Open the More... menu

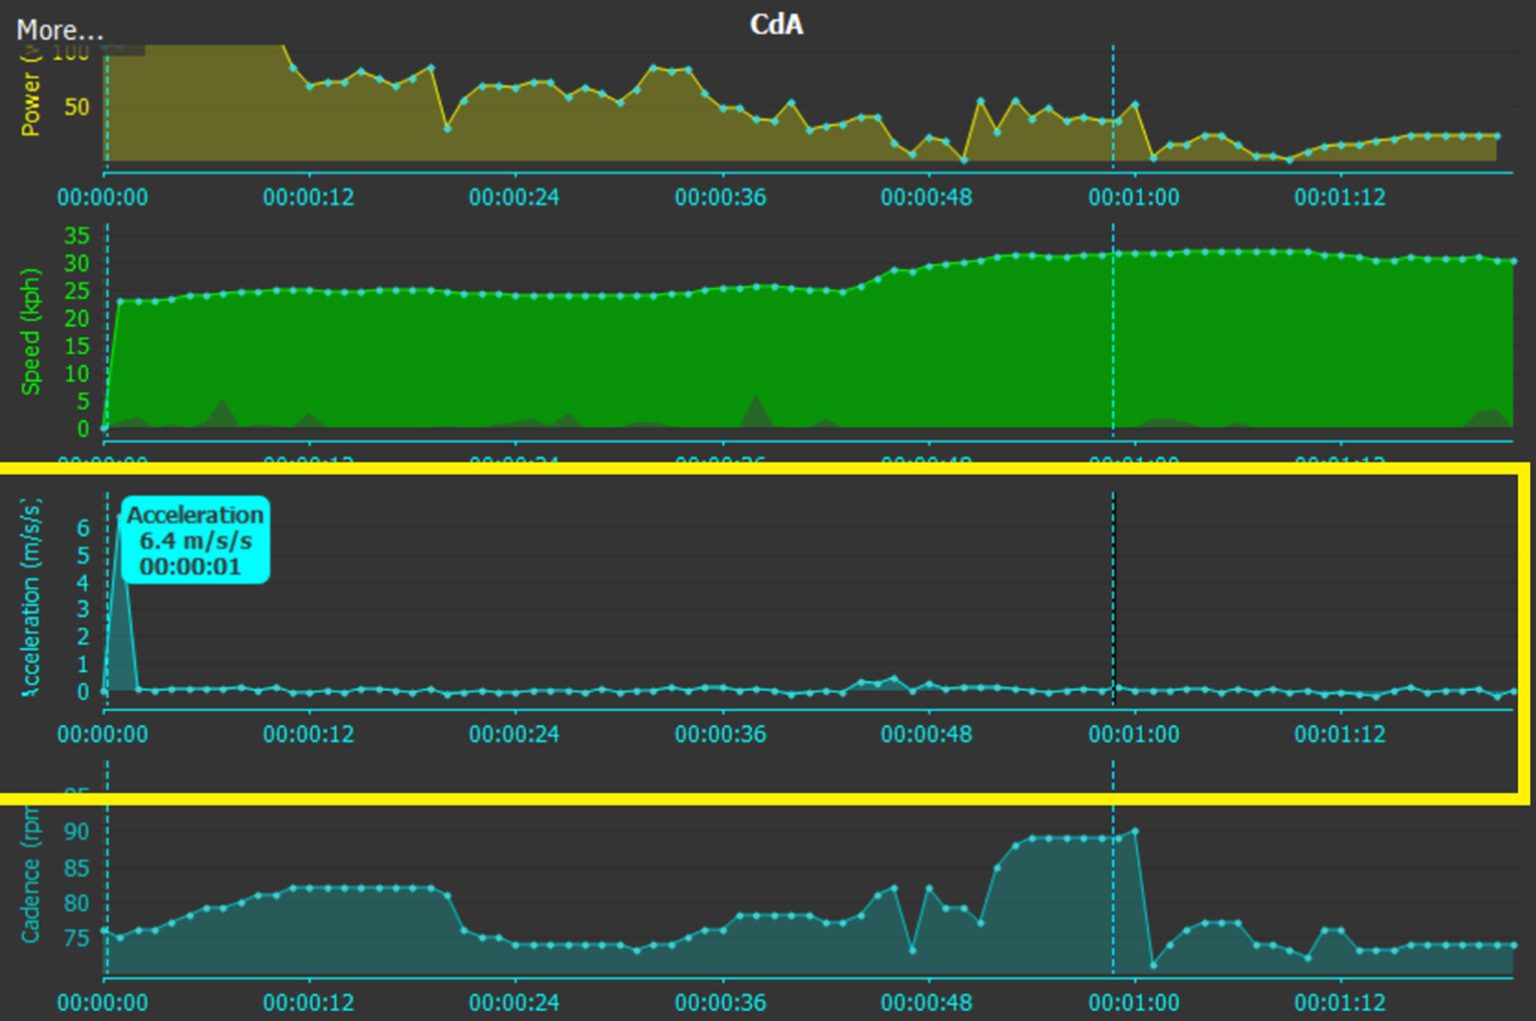point(60,30)
